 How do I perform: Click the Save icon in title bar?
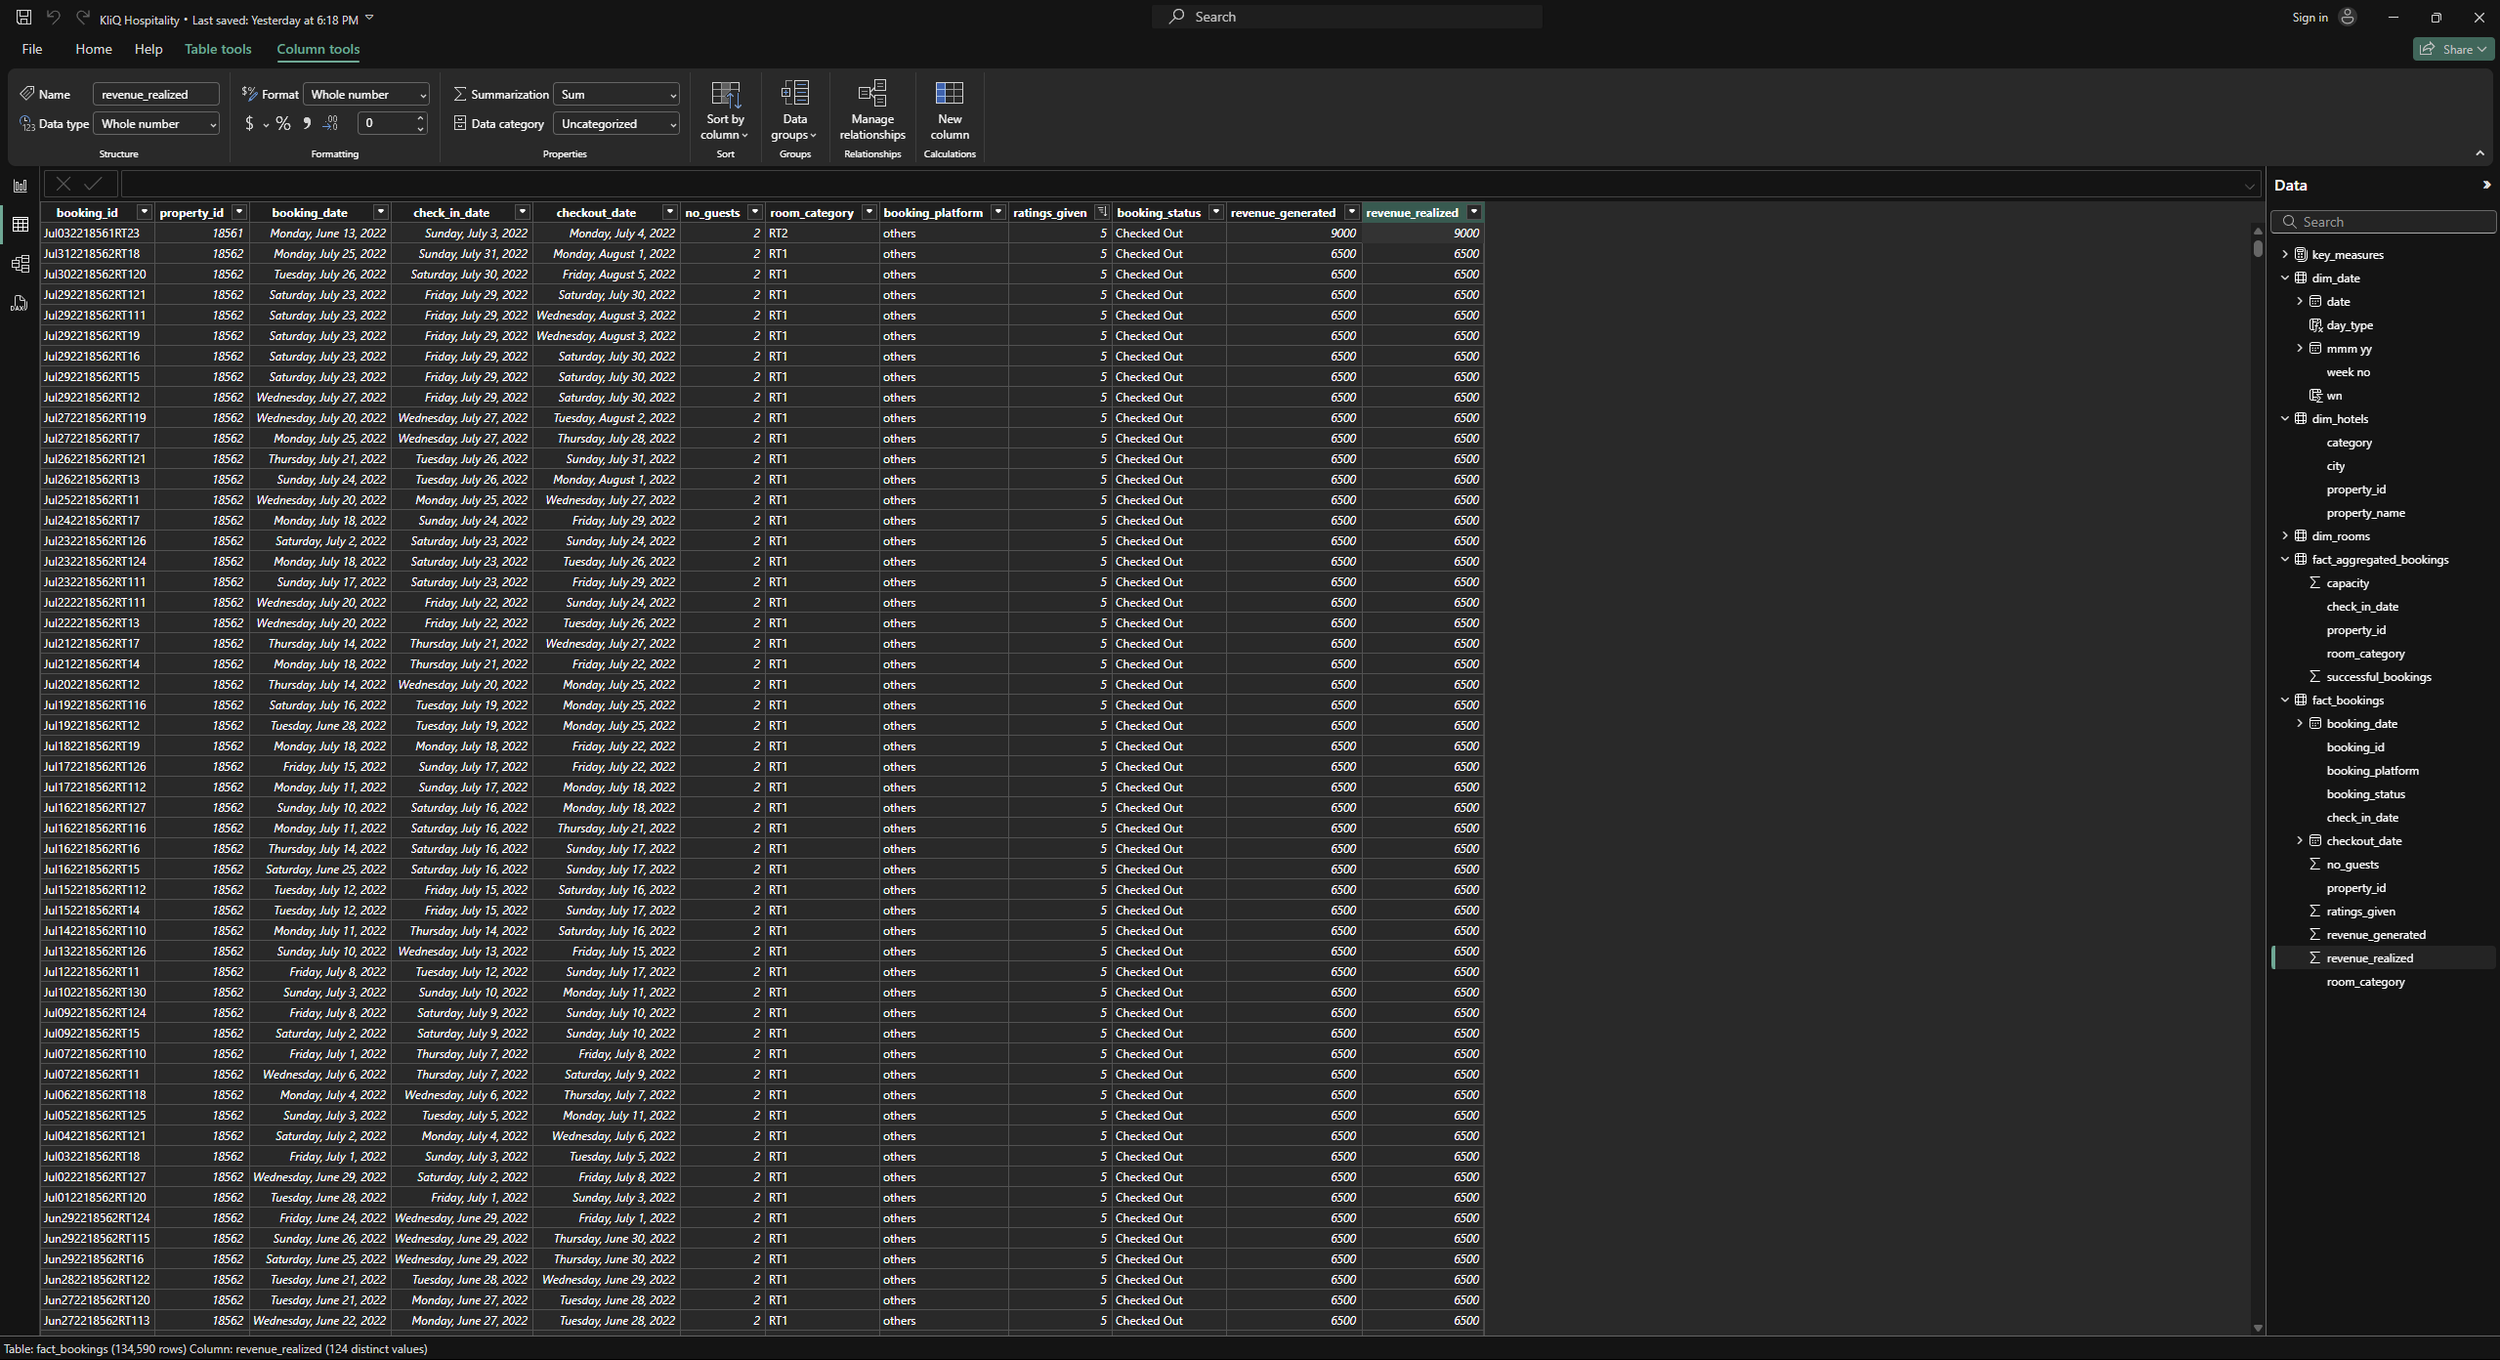click(23, 18)
